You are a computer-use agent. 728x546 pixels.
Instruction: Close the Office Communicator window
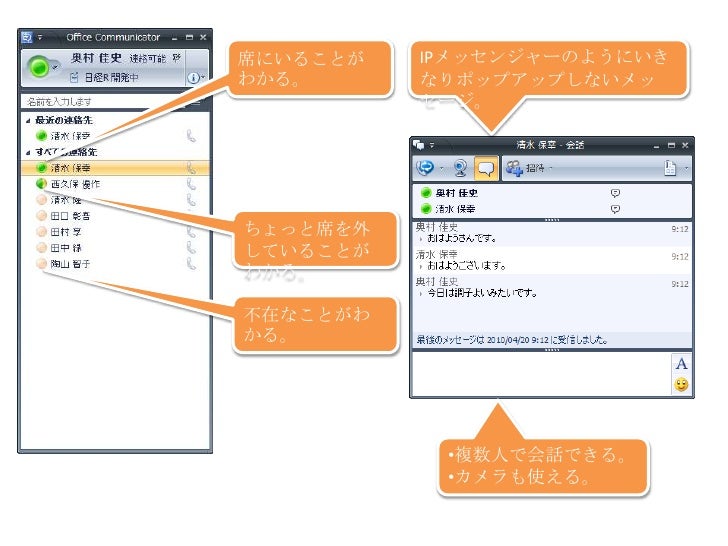coord(203,37)
